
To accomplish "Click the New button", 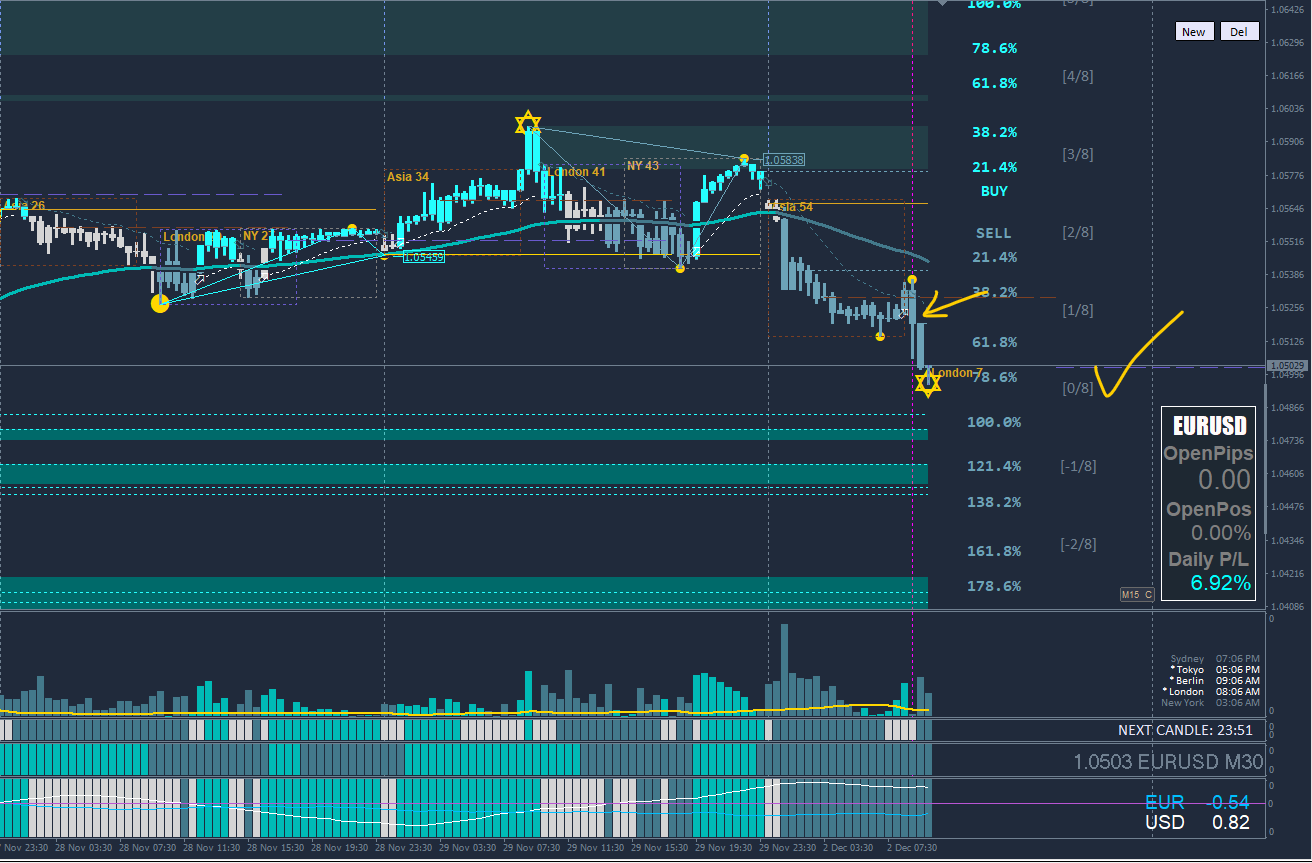I will (x=1194, y=32).
